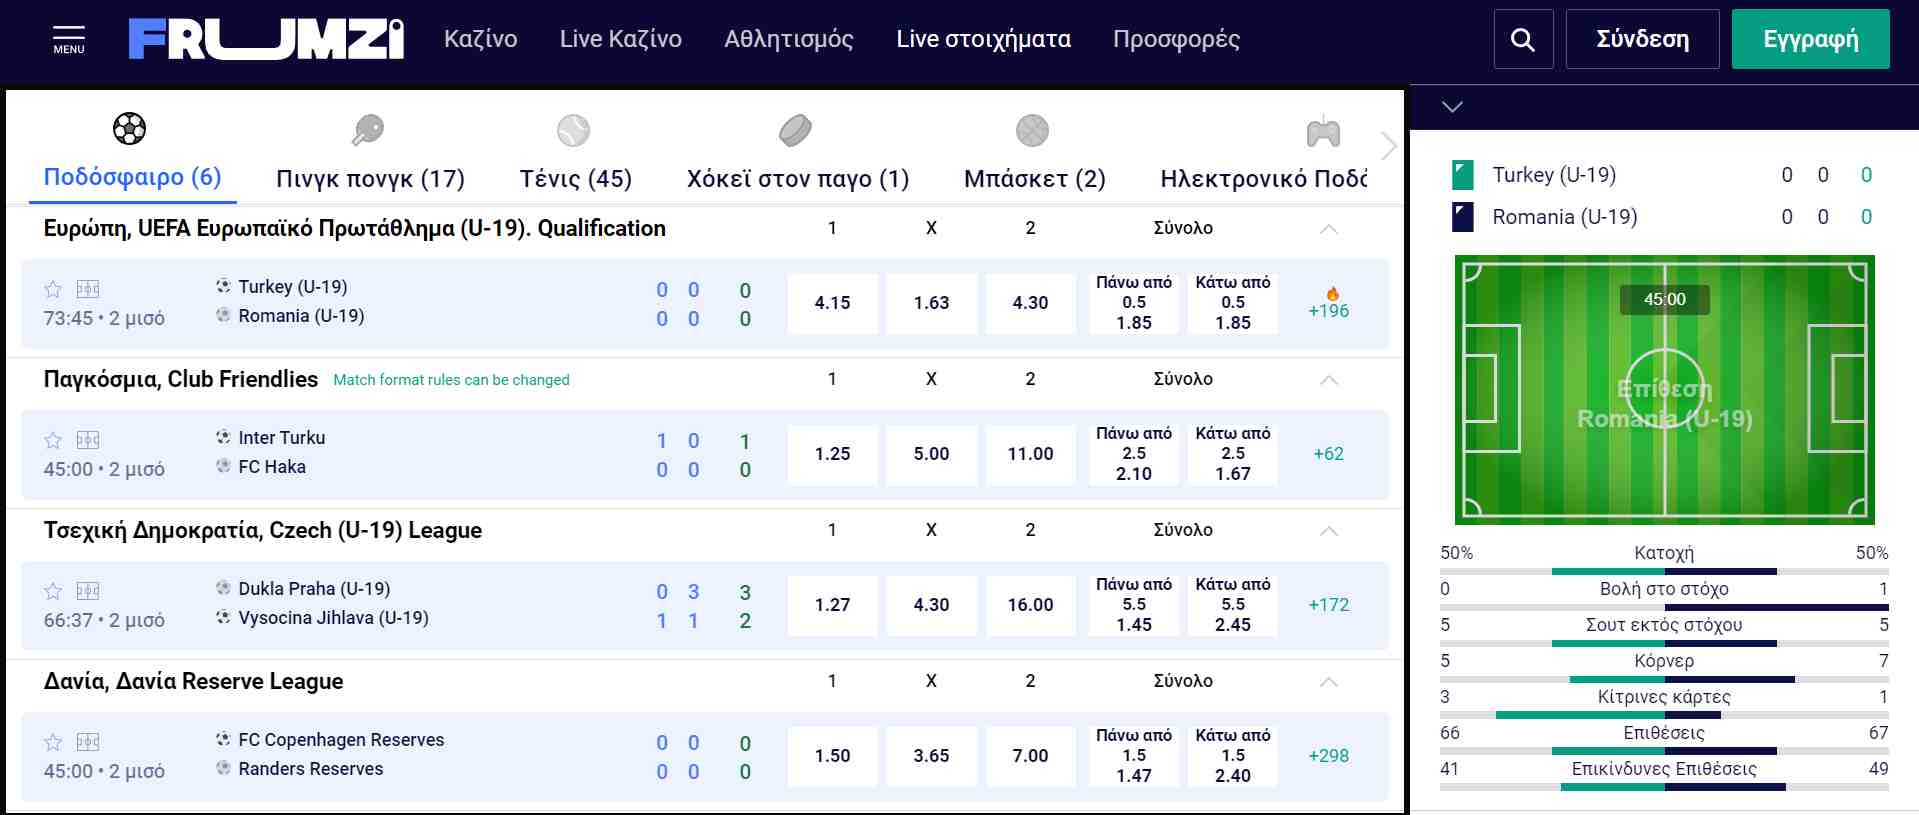The width and height of the screenshot is (1919, 815).
Task: Open the hamburger MENU icon
Action: (x=69, y=40)
